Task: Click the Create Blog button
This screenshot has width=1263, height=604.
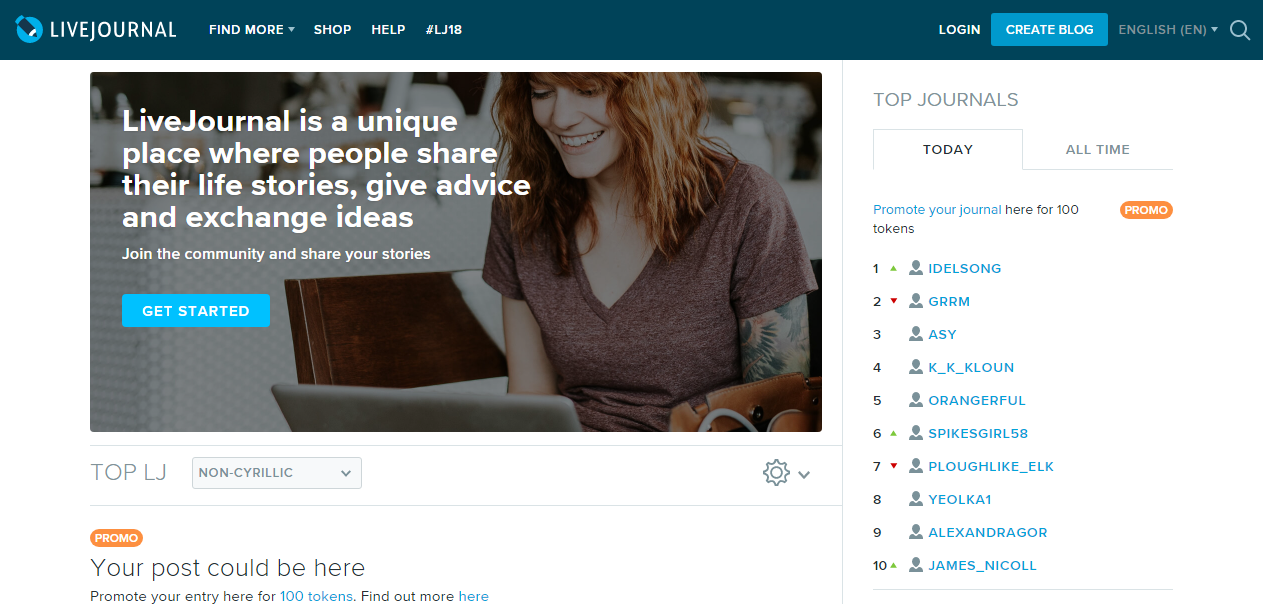Action: tap(1049, 29)
